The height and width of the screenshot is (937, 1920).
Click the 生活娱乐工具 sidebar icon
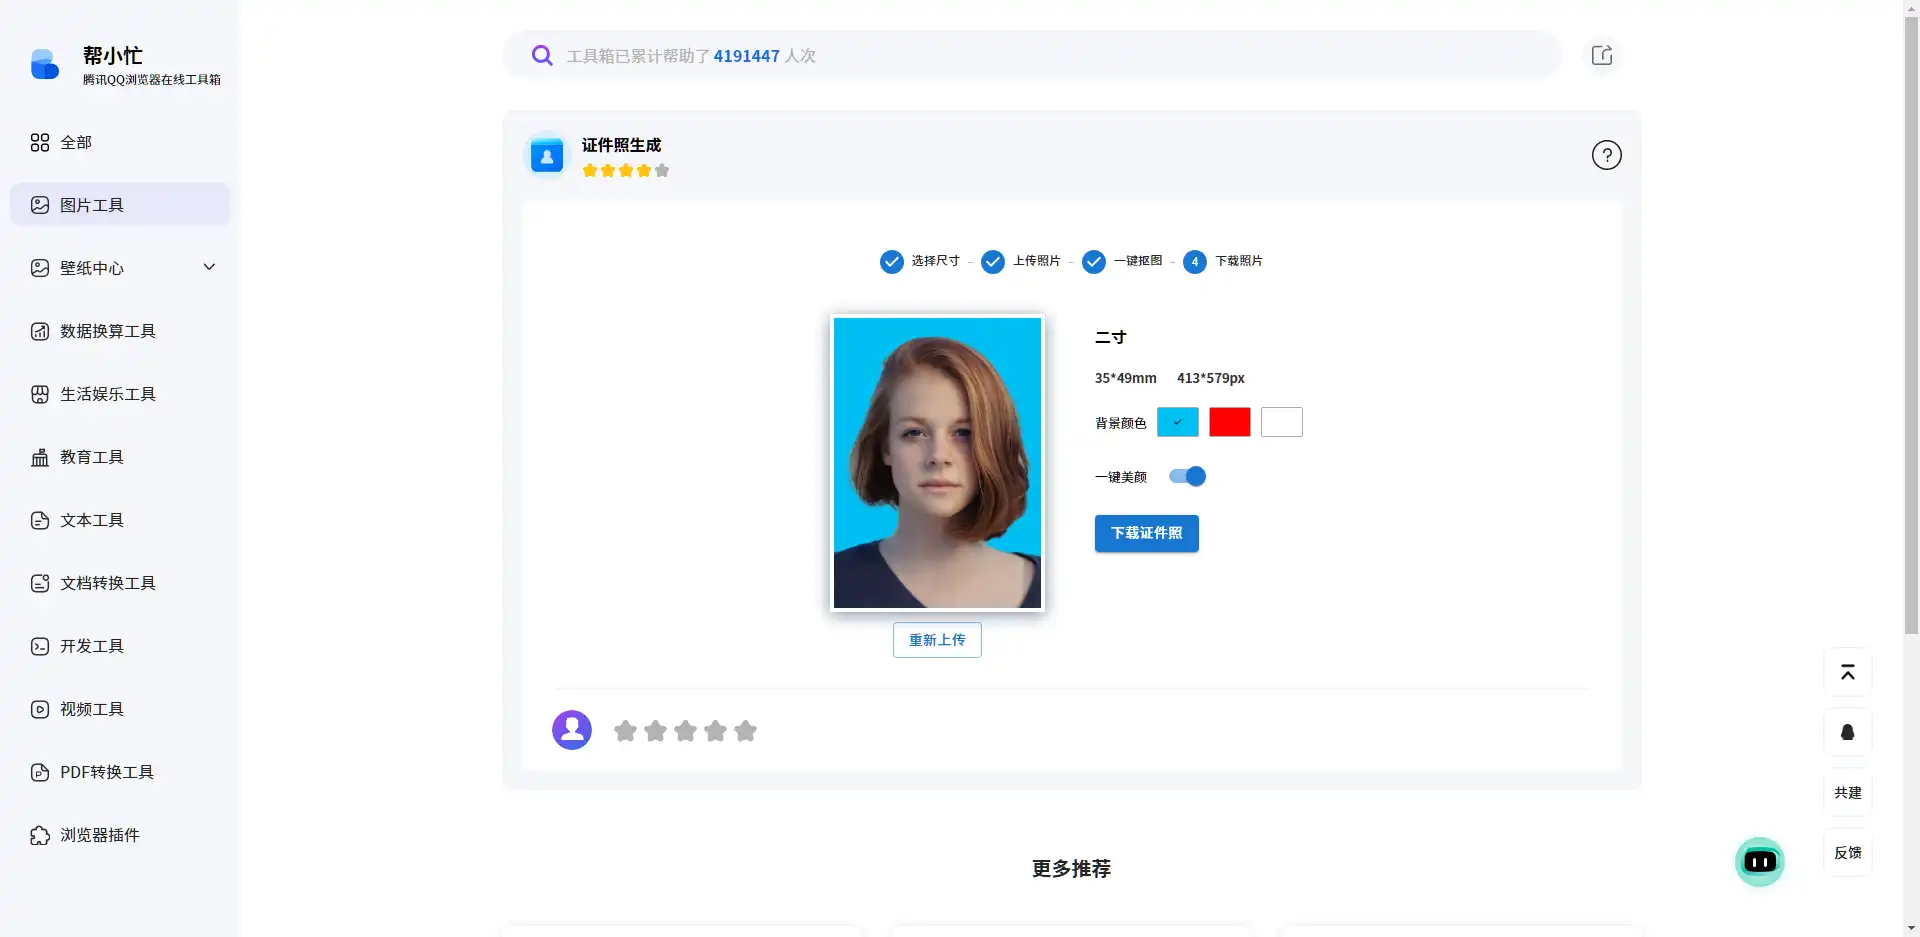click(40, 394)
